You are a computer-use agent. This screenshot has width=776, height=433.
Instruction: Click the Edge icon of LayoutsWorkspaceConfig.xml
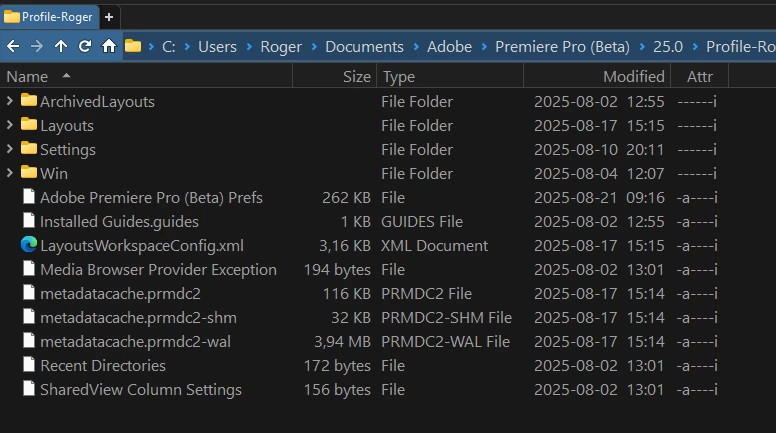29,244
